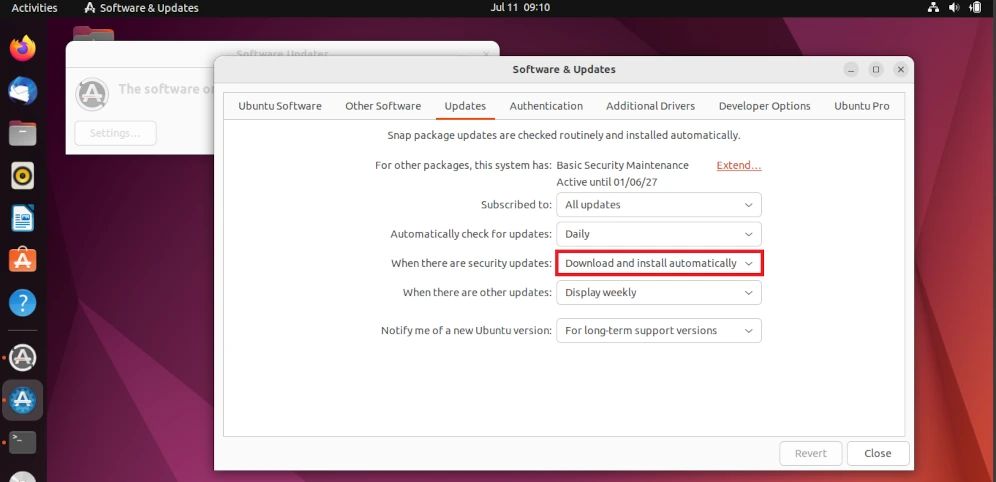Screen dimensions: 996x482
Task: Open the security updates action dropdown
Action: (x=659, y=263)
